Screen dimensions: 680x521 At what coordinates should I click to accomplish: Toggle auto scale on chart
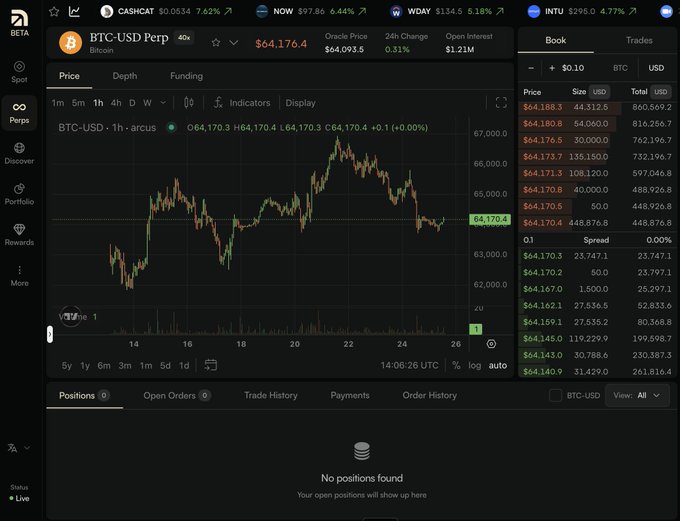point(497,365)
